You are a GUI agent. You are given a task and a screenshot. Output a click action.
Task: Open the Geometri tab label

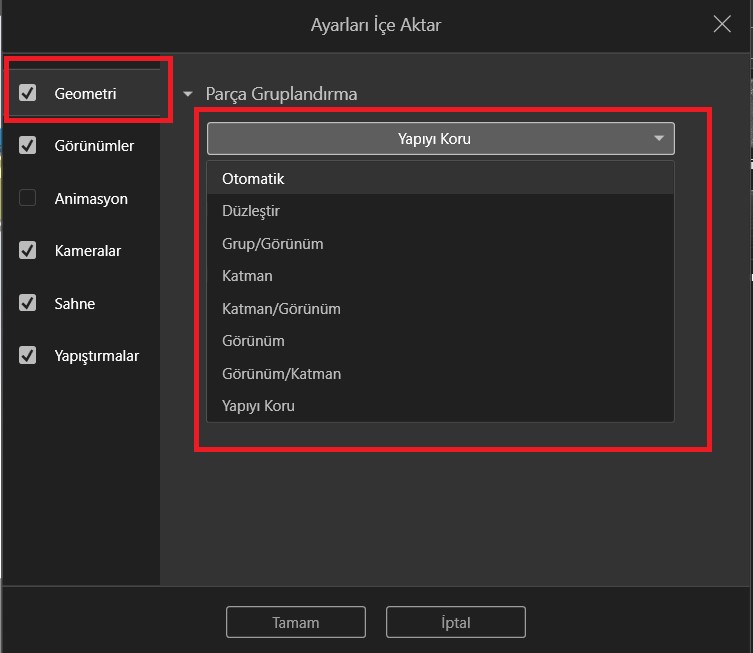tap(86, 94)
